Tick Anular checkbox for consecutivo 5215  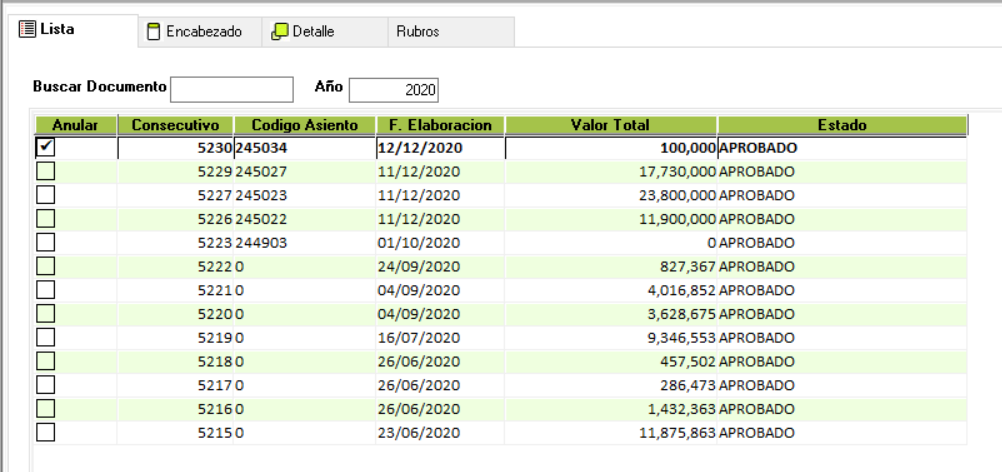(45, 433)
